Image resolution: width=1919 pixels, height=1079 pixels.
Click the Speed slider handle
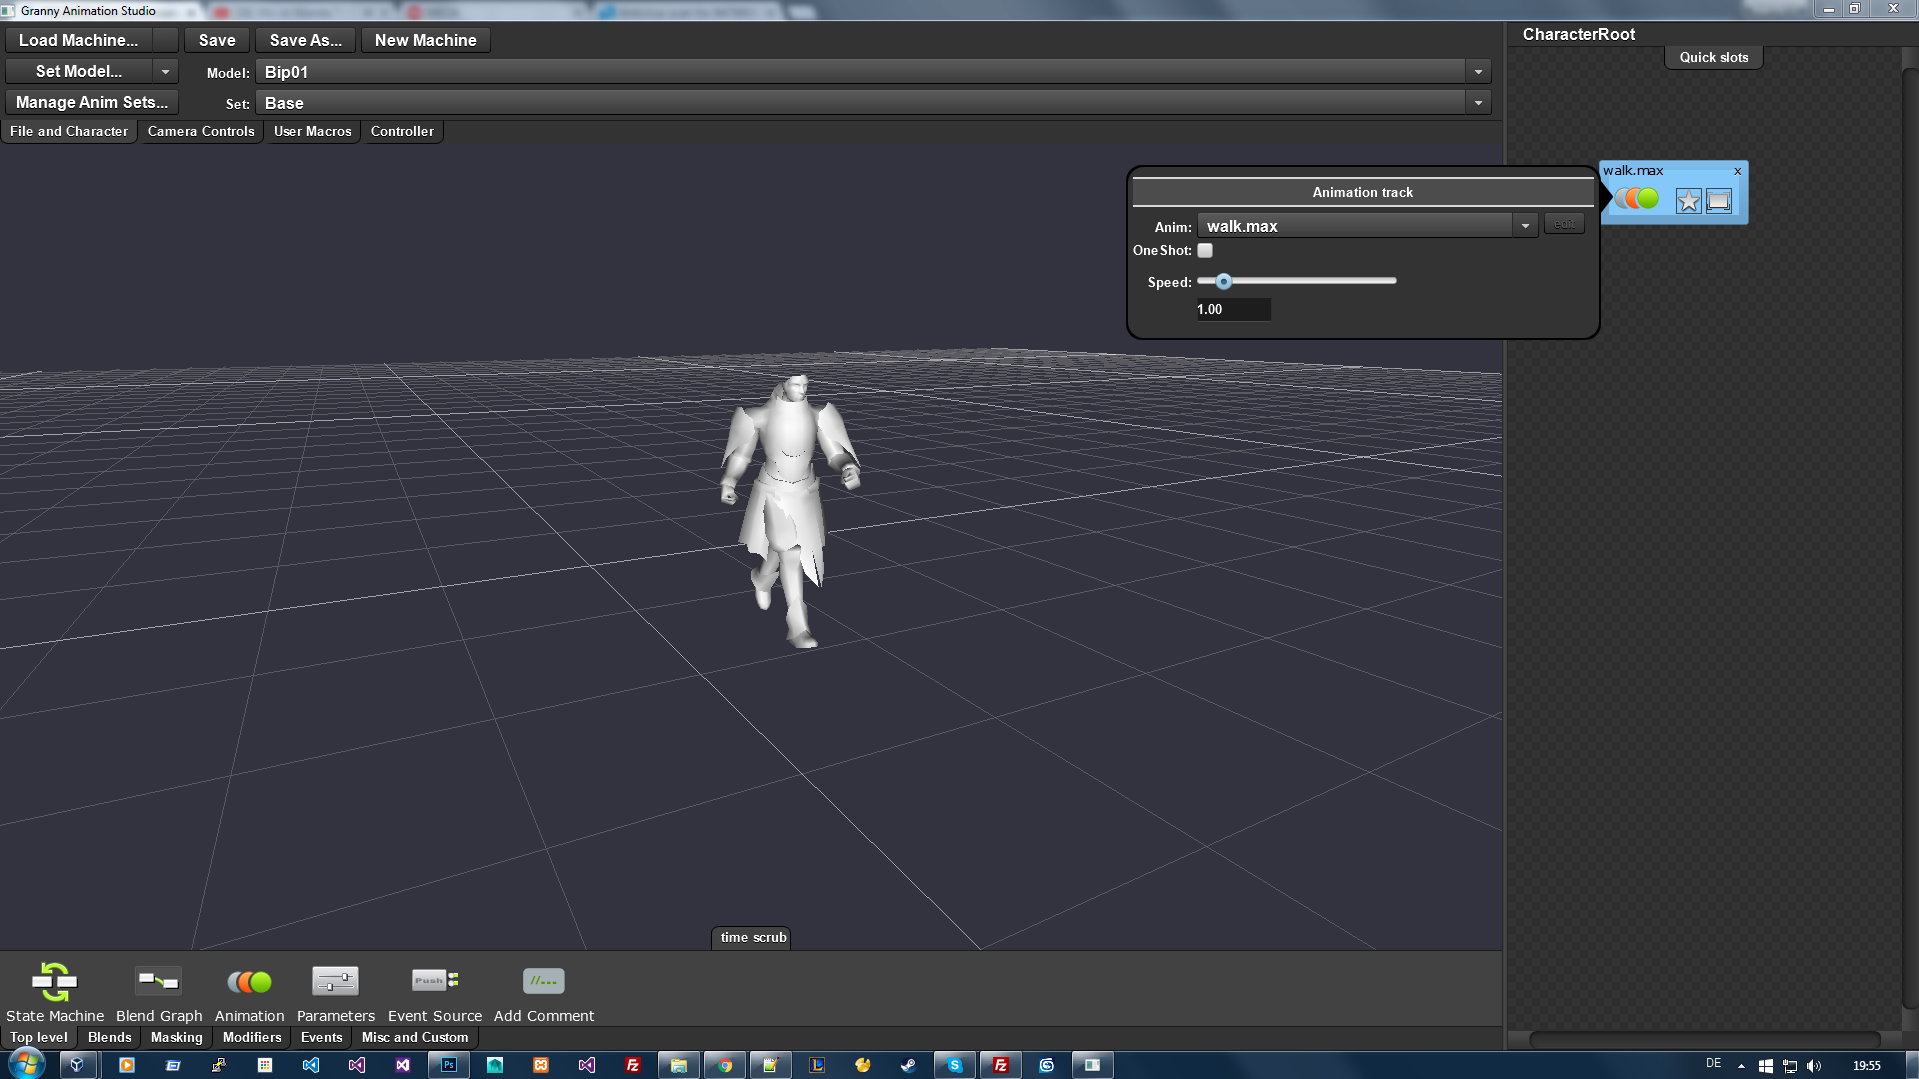(1223, 281)
